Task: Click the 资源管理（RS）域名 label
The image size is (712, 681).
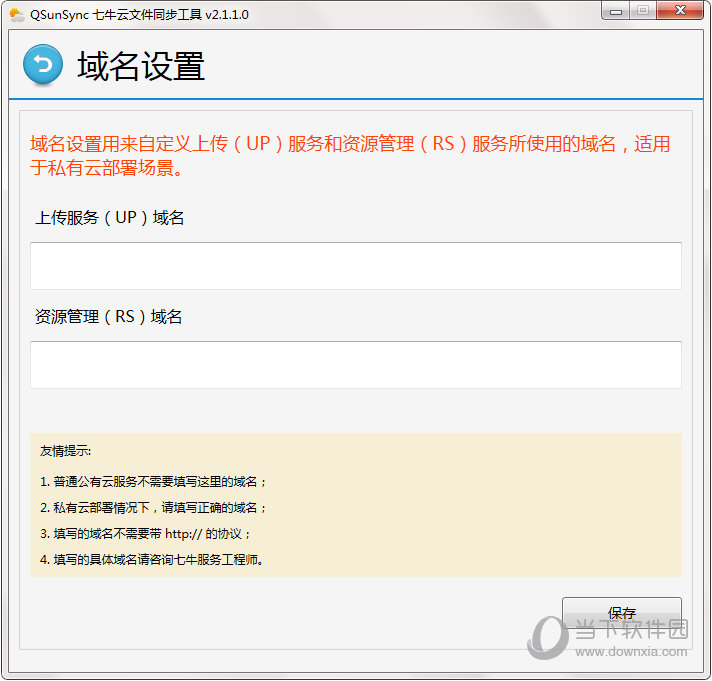Action: tap(109, 317)
